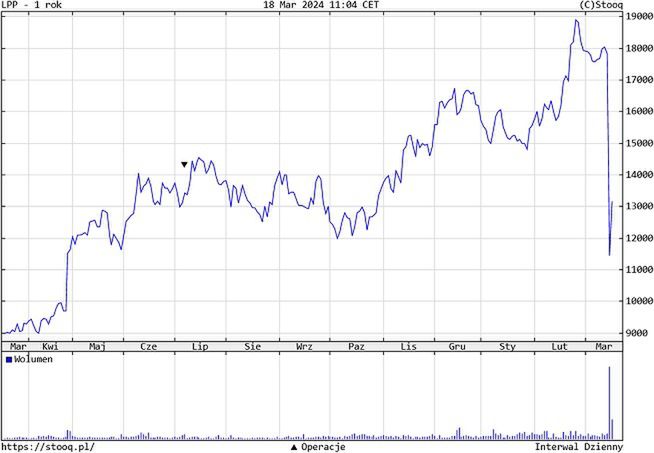This screenshot has height=453, width=654.
Task: Click the 19000 price axis label
Action: coord(639,17)
